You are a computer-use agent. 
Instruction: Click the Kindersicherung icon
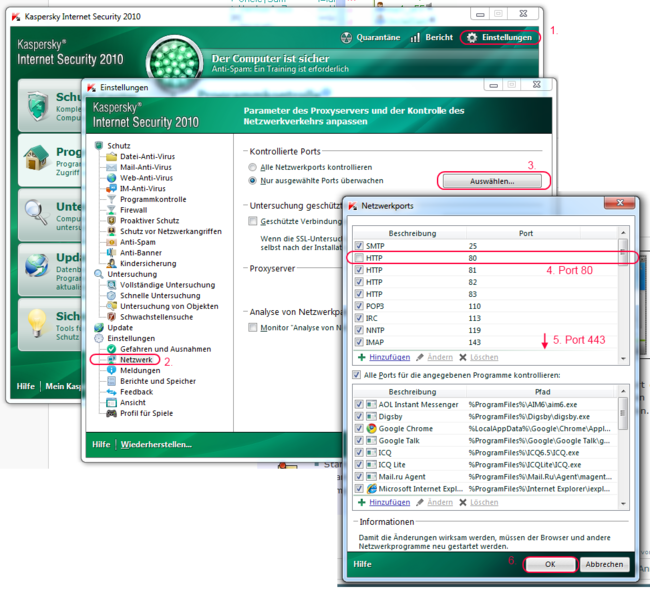point(111,264)
